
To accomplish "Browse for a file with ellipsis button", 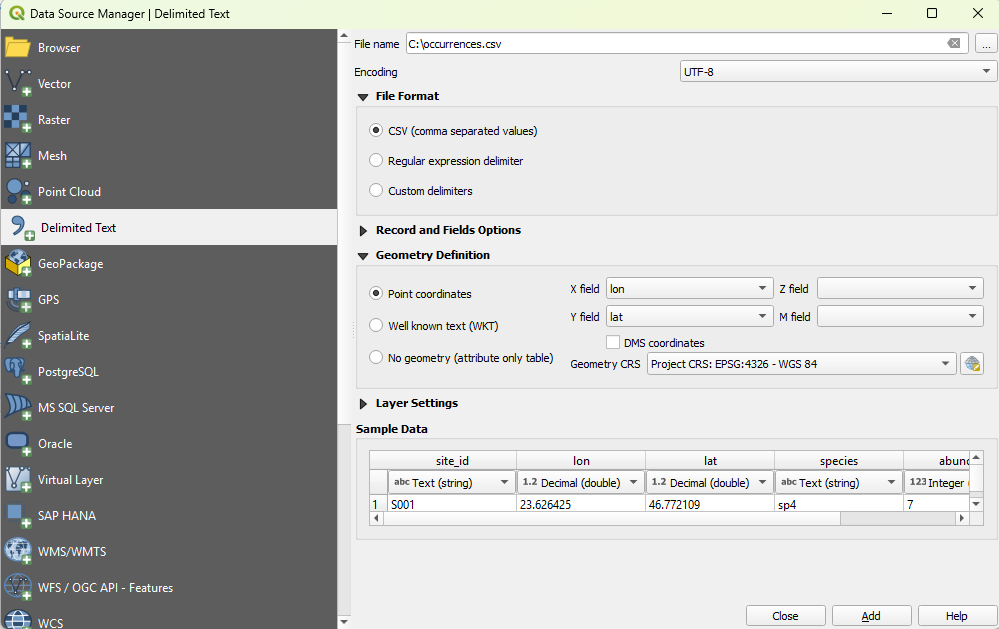I will 986,44.
